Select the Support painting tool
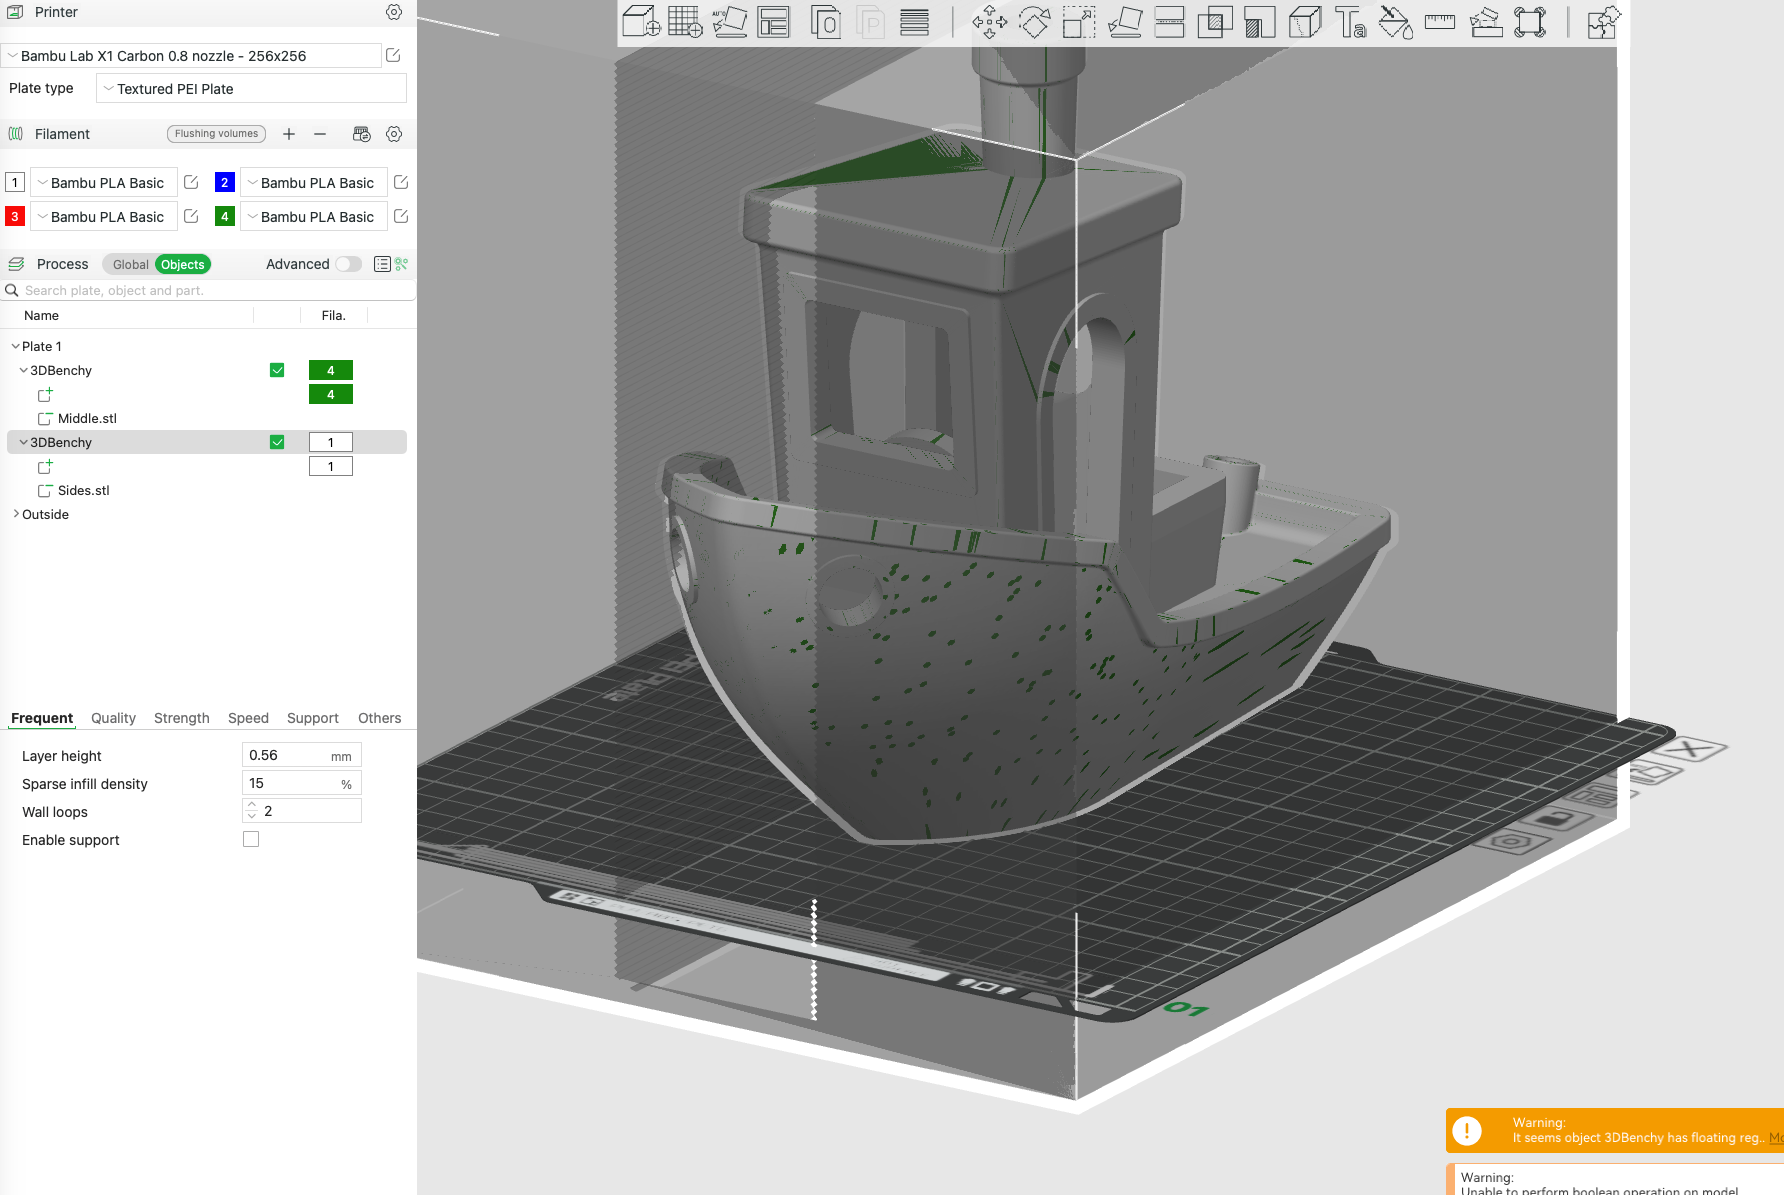The height and width of the screenshot is (1195, 1784). [x=1259, y=22]
